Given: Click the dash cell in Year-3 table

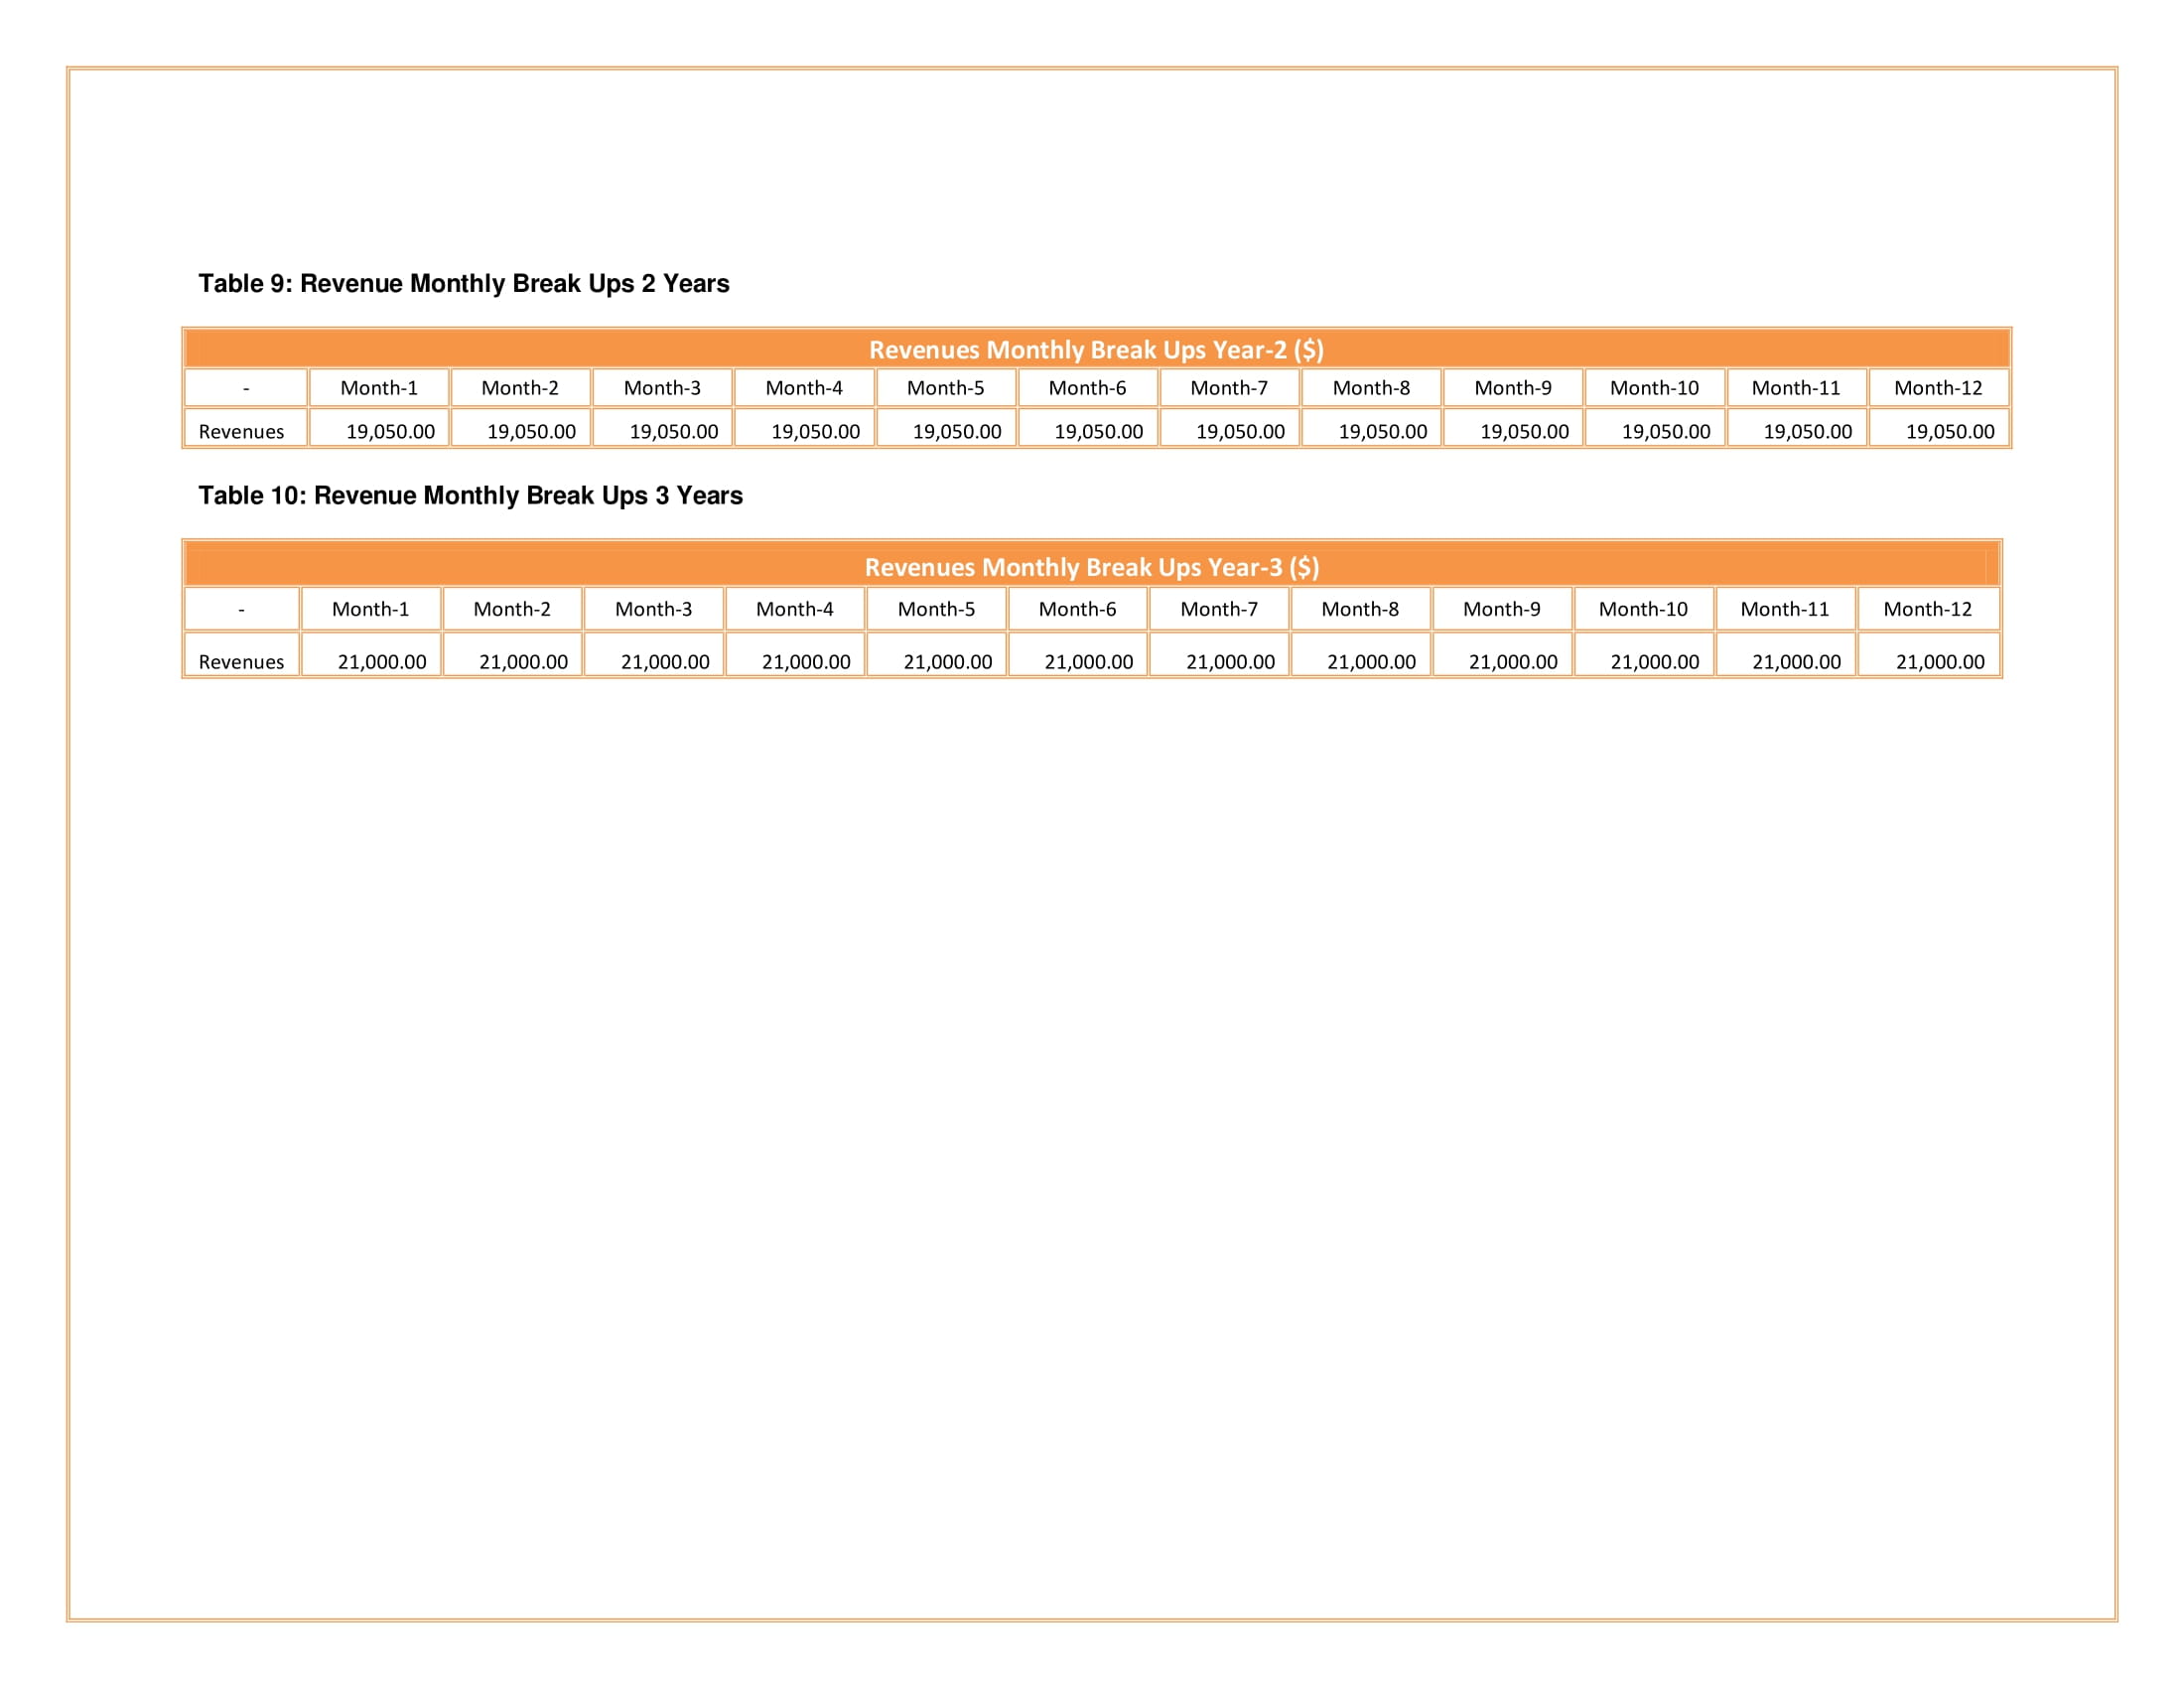Looking at the screenshot, I should 241,609.
